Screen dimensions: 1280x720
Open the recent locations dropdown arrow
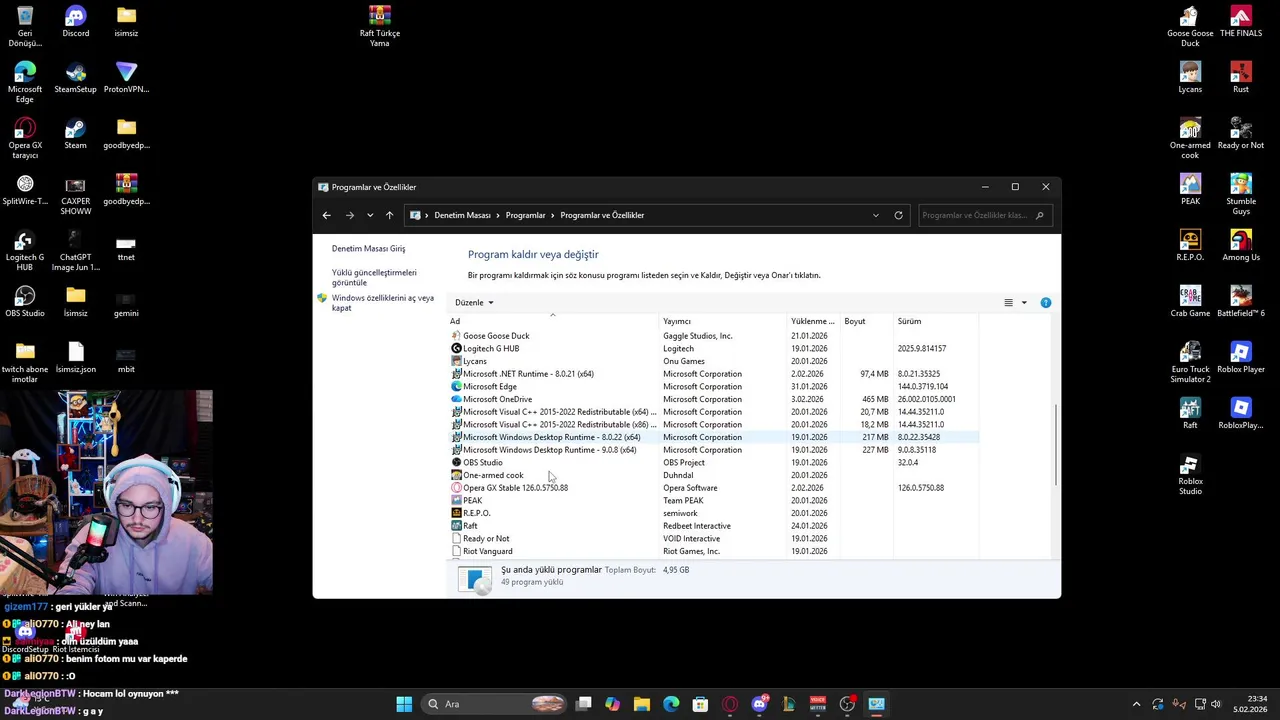tap(370, 215)
